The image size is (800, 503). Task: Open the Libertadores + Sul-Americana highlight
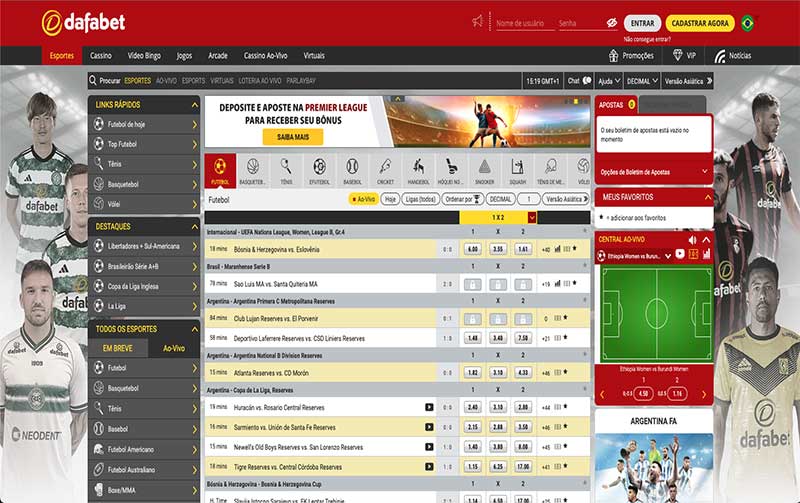point(144,246)
